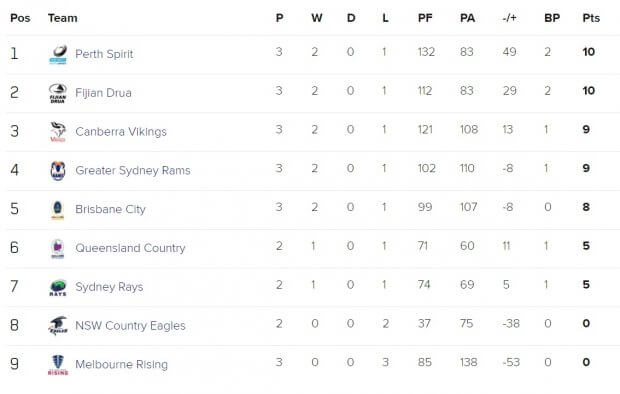
Task: Open the Canberra Vikings team link
Action: click(x=121, y=131)
